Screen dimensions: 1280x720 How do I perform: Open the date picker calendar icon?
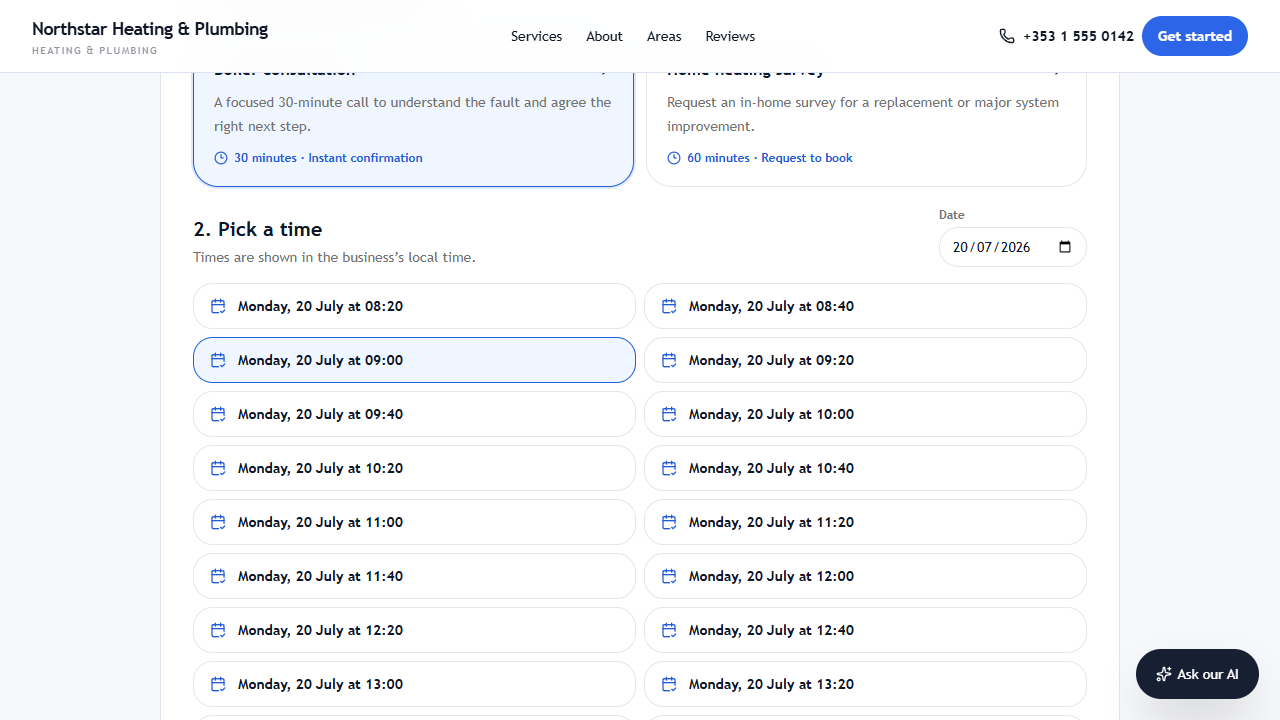[1065, 247]
